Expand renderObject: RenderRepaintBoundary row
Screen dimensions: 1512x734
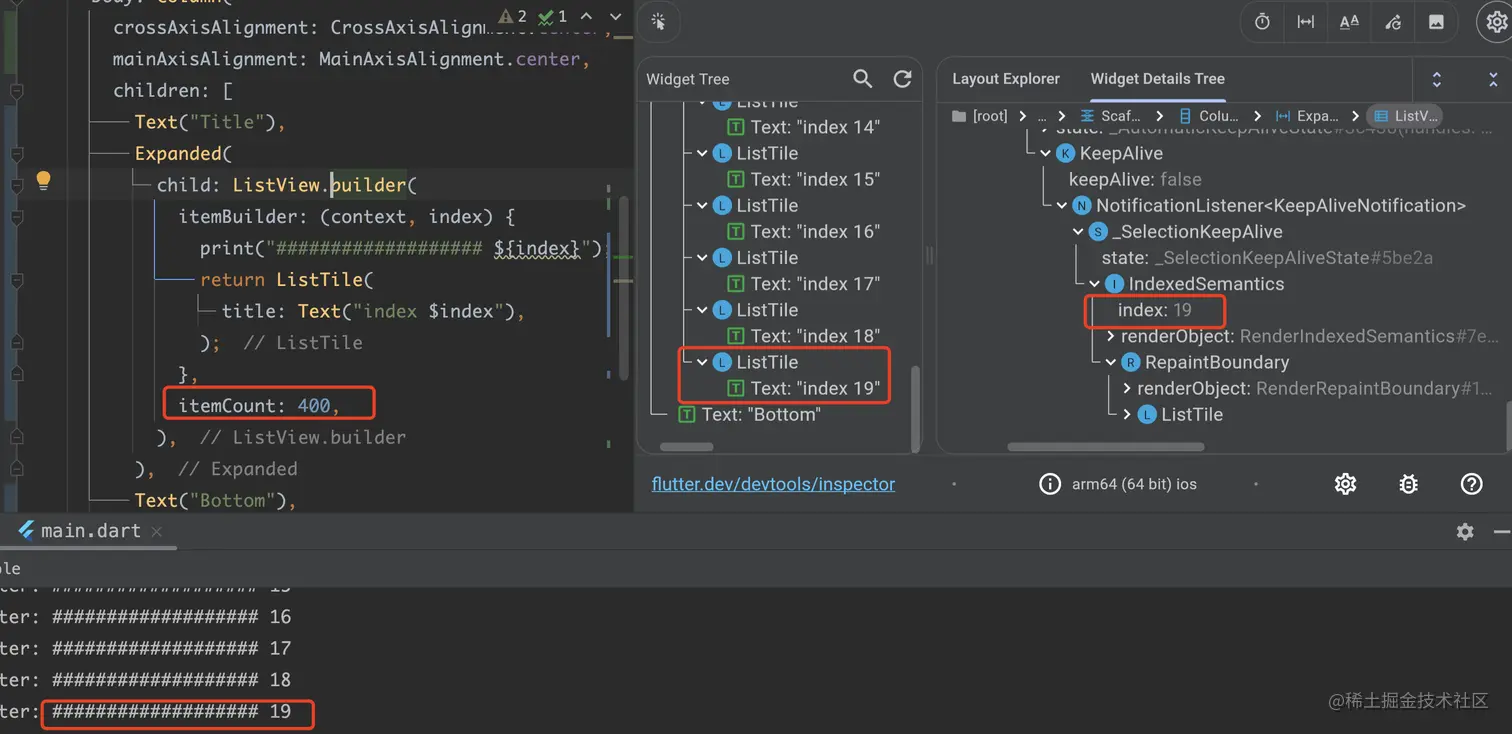click(x=1128, y=388)
